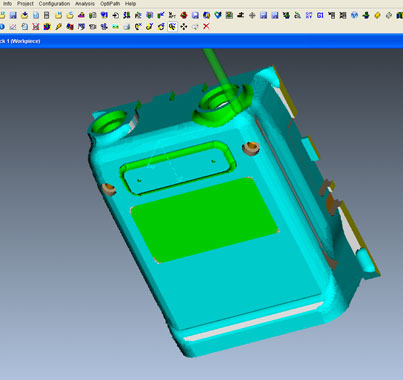
Task: Click the rotate about X axis icon
Action: click(138, 27)
